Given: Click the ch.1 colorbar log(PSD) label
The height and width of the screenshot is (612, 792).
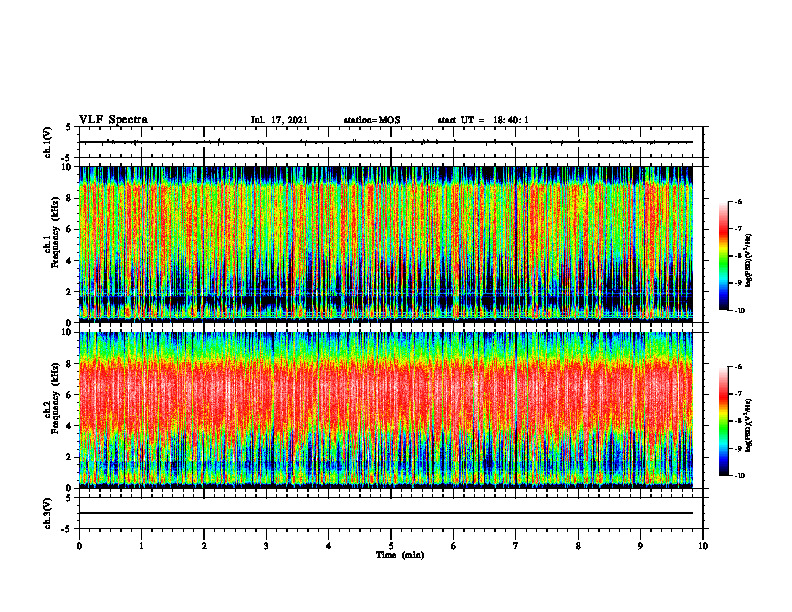Looking at the screenshot, I should pyautogui.click(x=749, y=260).
